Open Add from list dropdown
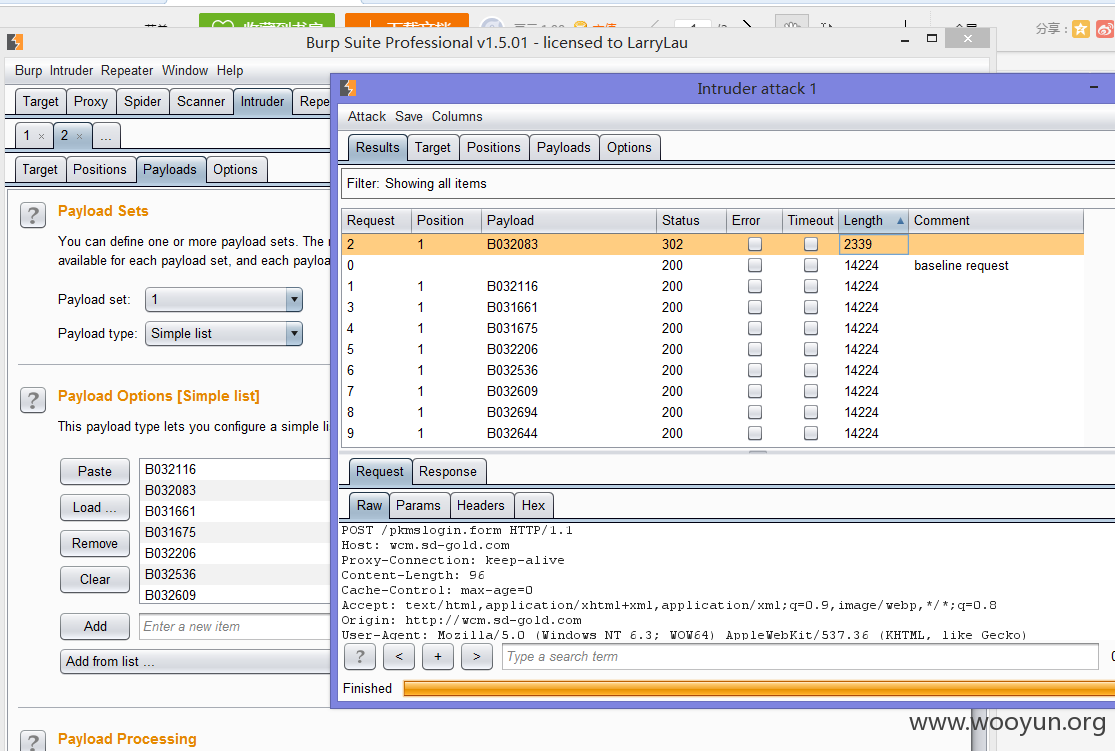This screenshot has height=751, width=1115. pos(196,661)
